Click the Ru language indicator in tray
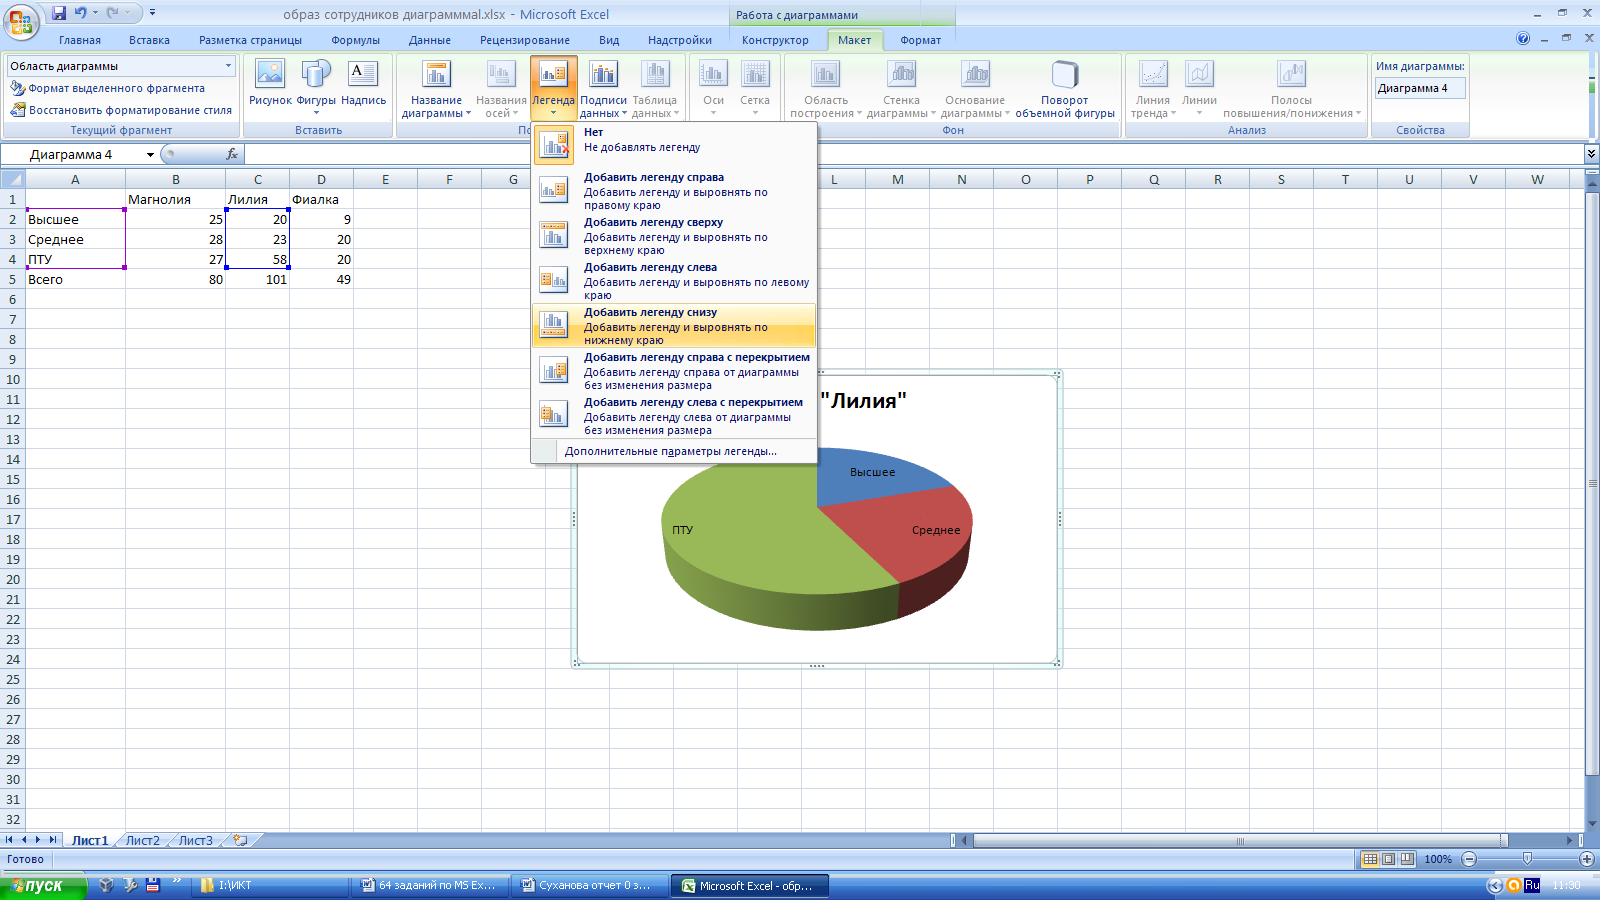Image resolution: width=1600 pixels, height=900 pixels. (1532, 885)
